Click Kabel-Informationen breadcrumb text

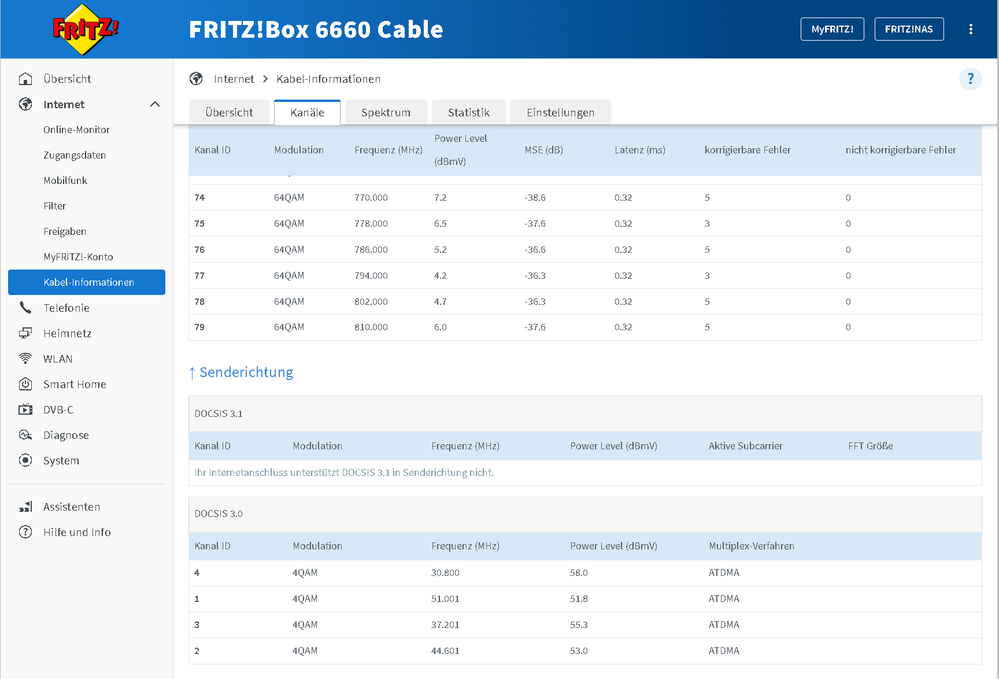click(x=328, y=79)
